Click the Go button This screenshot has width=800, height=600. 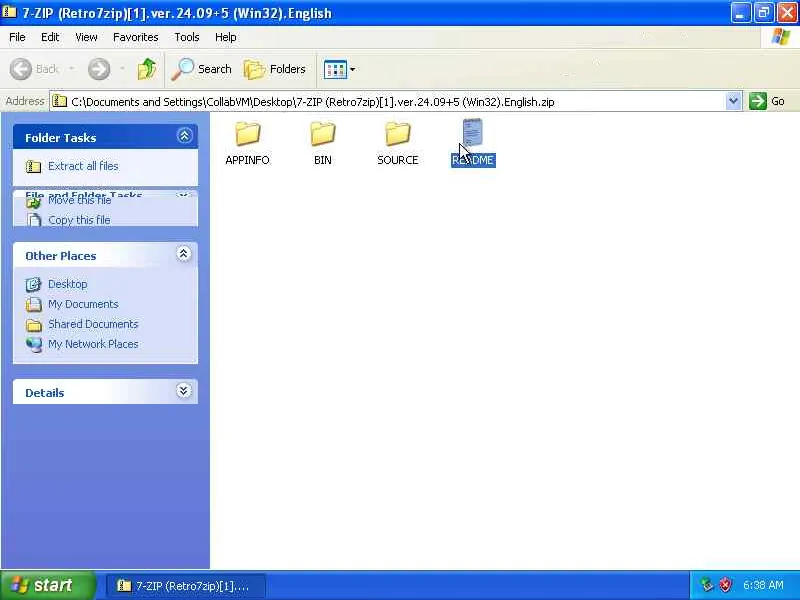[x=767, y=101]
